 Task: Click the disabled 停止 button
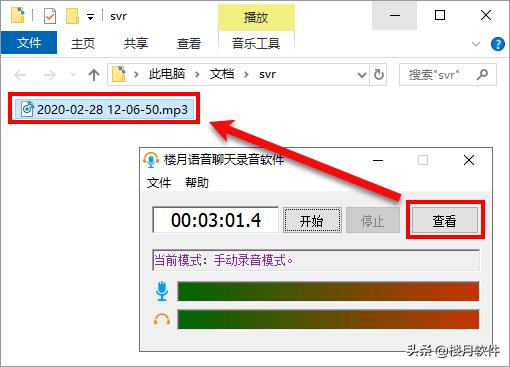[373, 220]
